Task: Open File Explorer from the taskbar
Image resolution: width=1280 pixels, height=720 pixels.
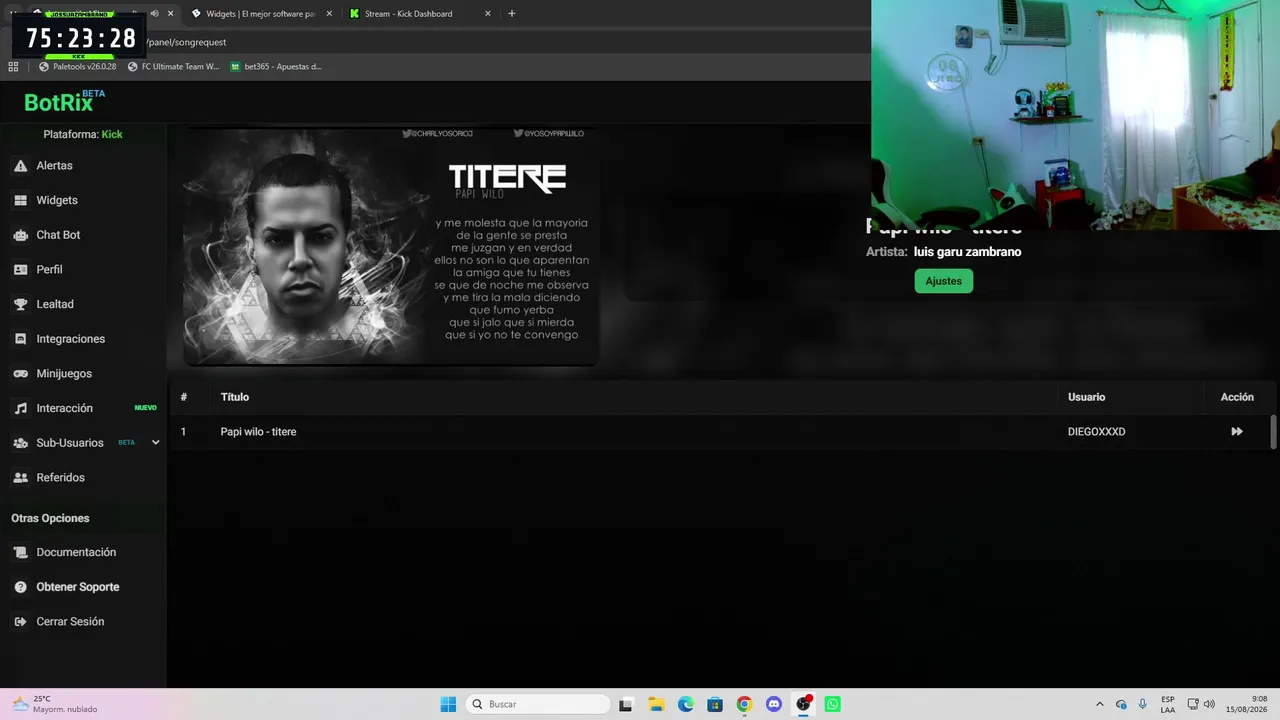Action: pos(656,704)
